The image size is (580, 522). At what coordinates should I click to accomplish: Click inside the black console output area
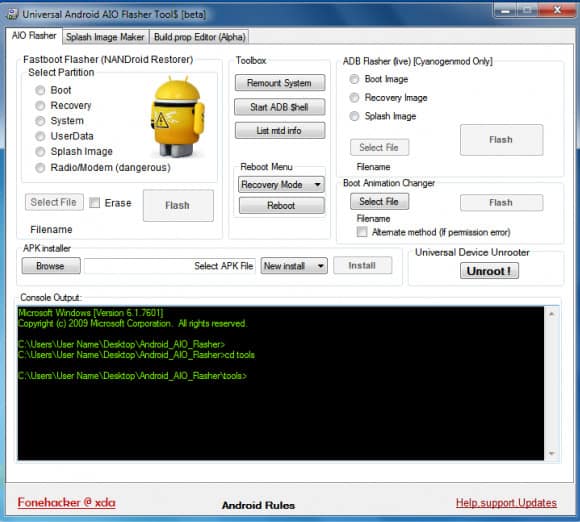click(x=281, y=384)
